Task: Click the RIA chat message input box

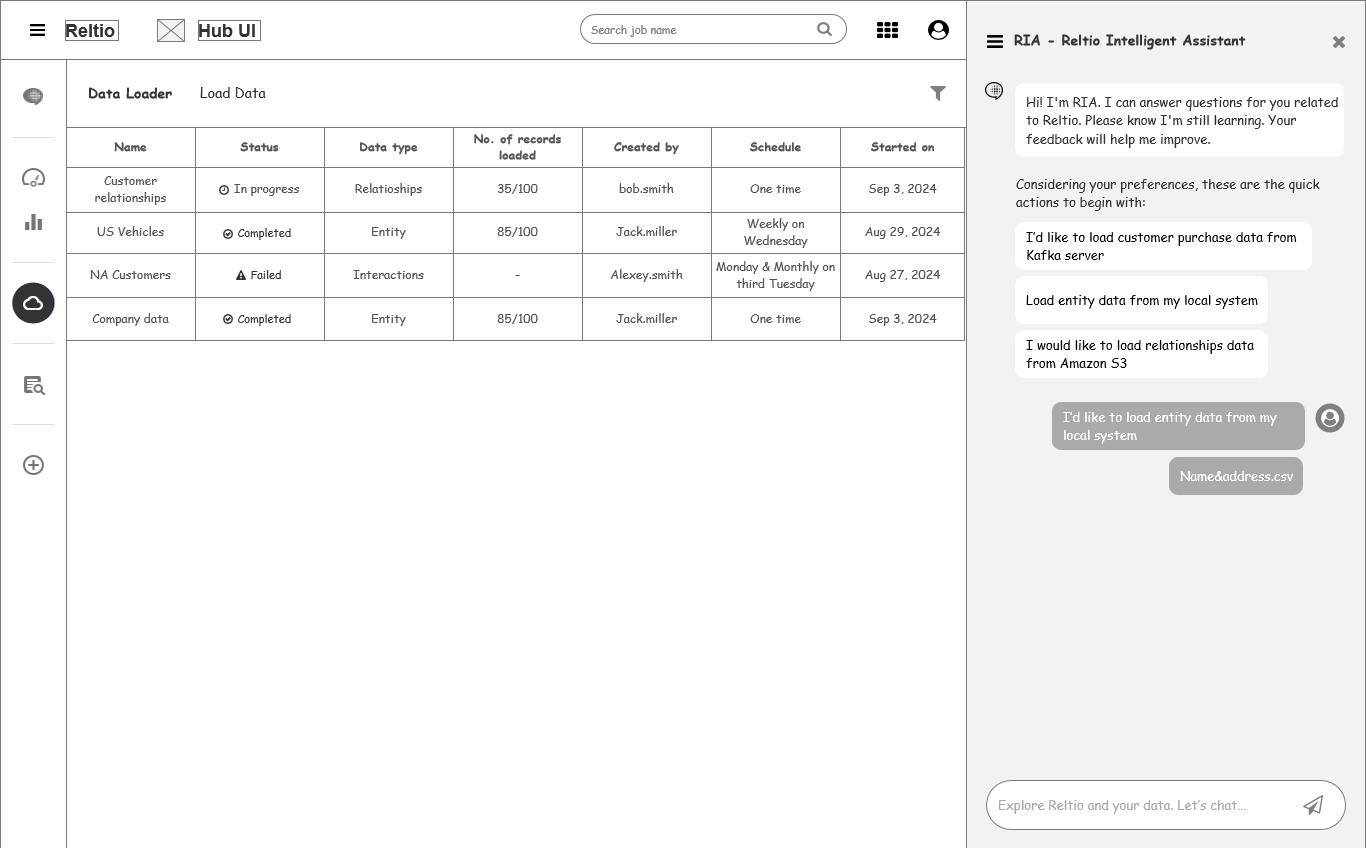Action: point(1140,805)
